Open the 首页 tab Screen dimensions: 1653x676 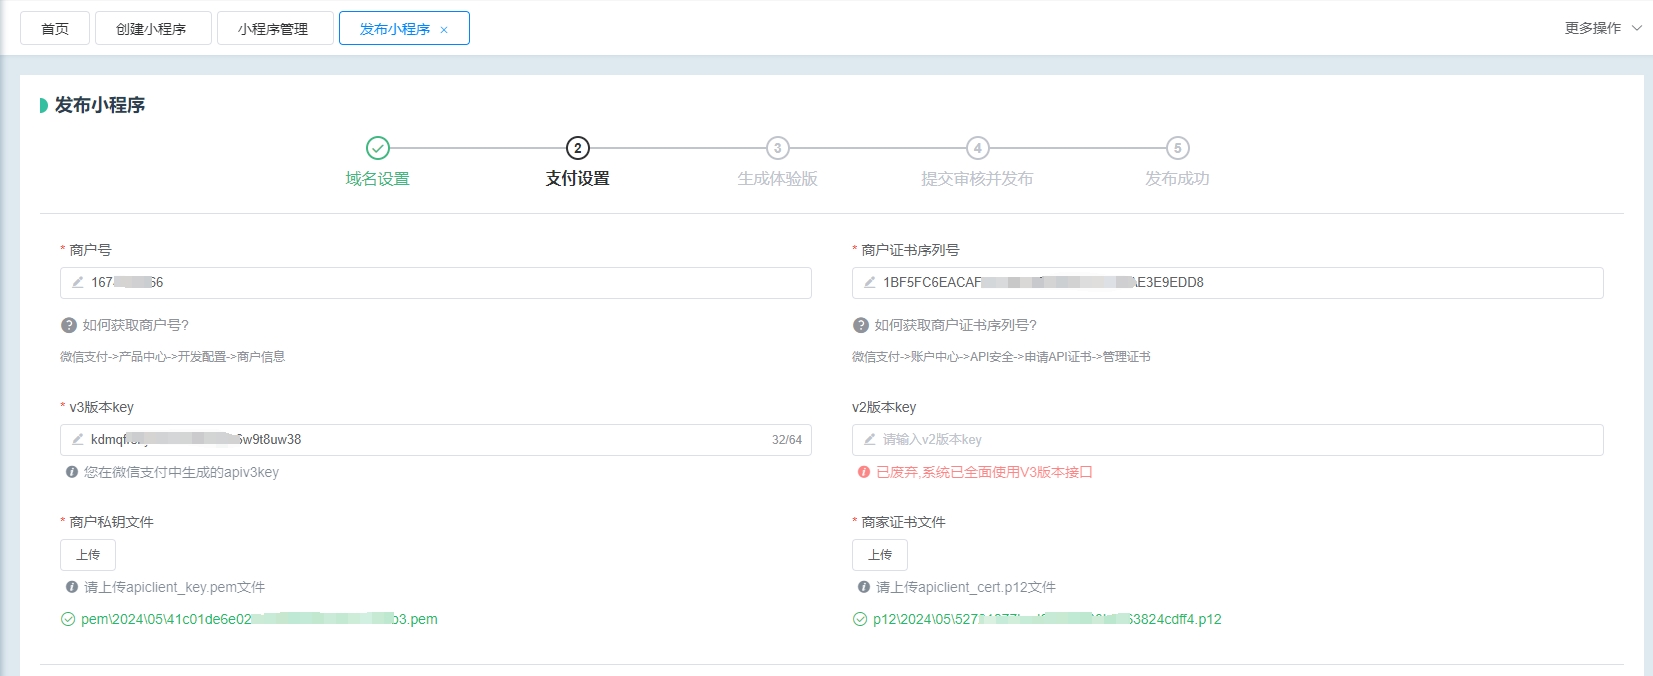[55, 29]
